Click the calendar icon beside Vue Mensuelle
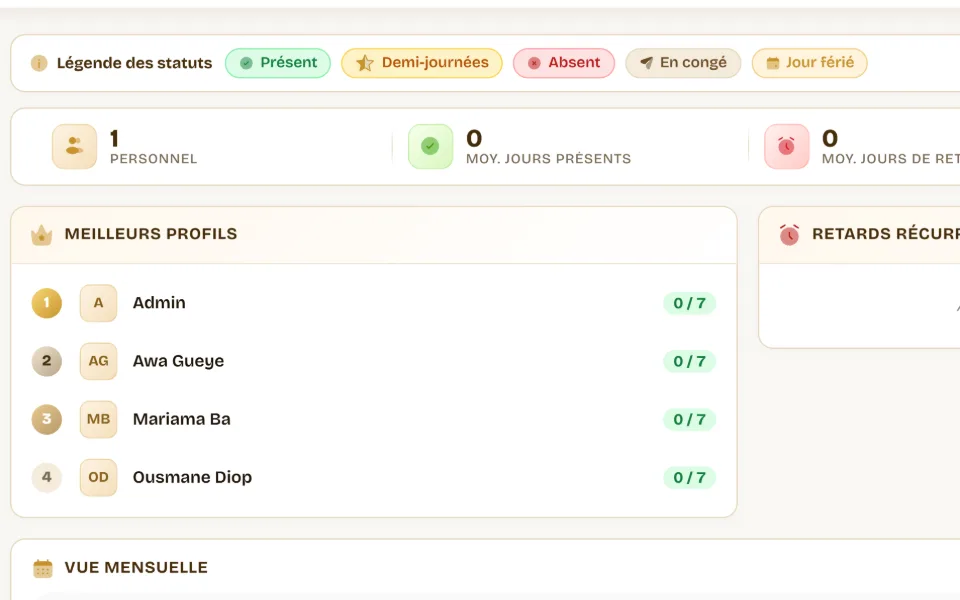Viewport: 960px width, 600px height. point(43,568)
